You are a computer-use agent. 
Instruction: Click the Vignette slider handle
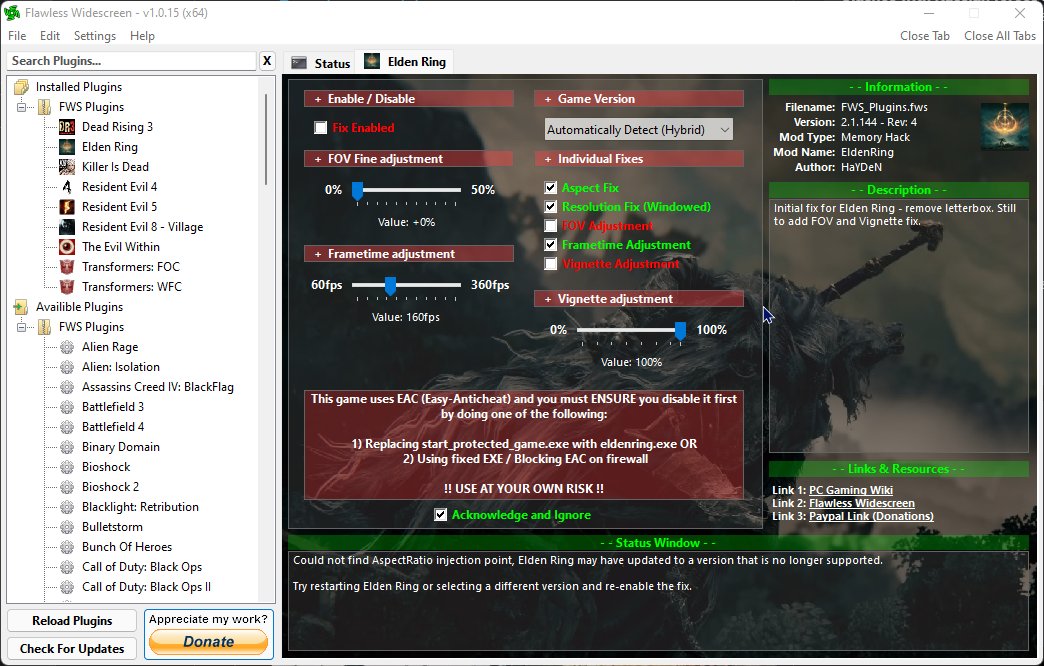click(680, 331)
